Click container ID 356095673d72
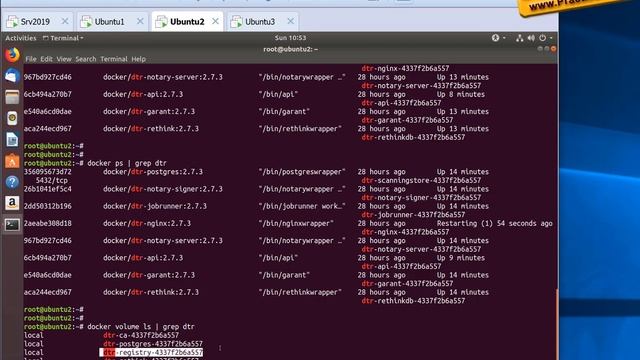This screenshot has height=360, width=640. point(47,172)
